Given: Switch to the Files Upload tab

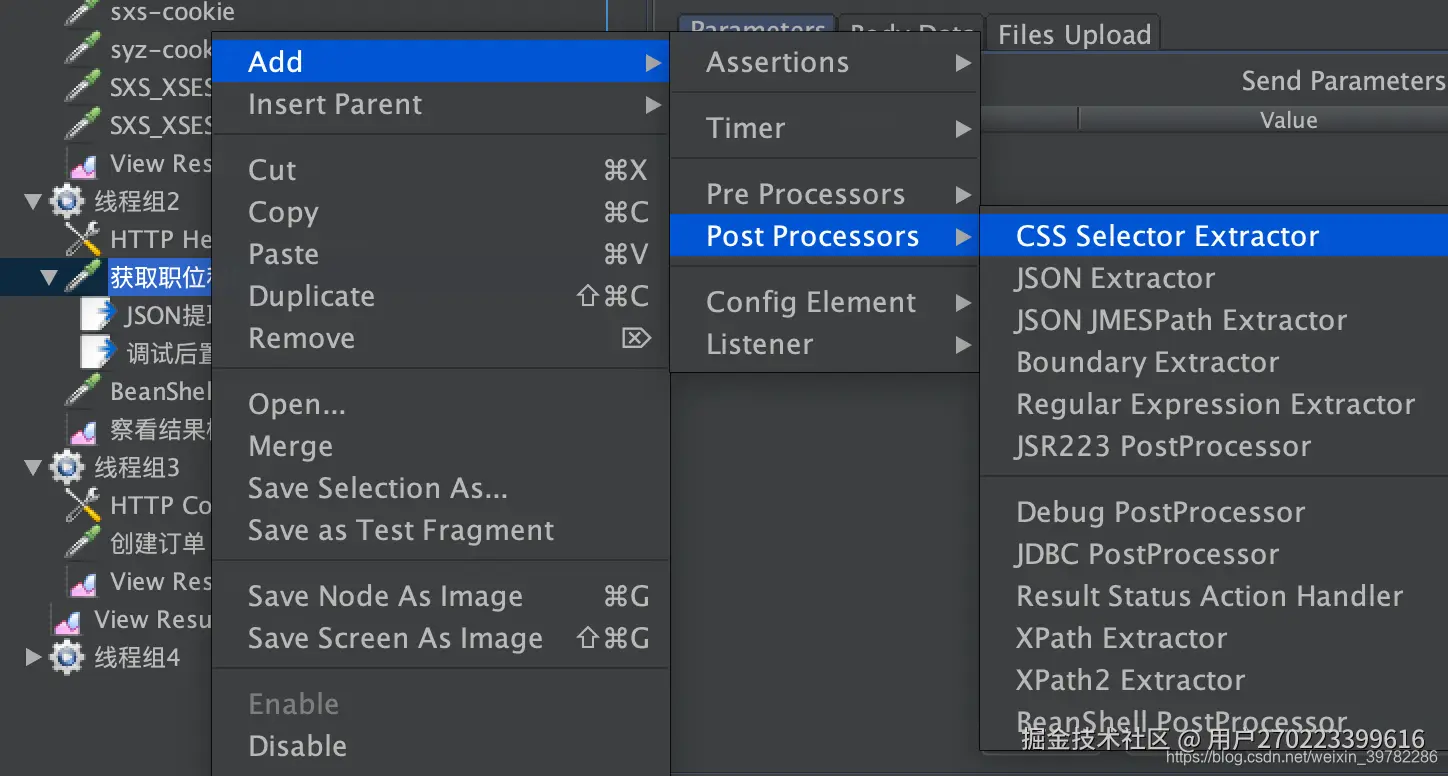Looking at the screenshot, I should [1074, 35].
